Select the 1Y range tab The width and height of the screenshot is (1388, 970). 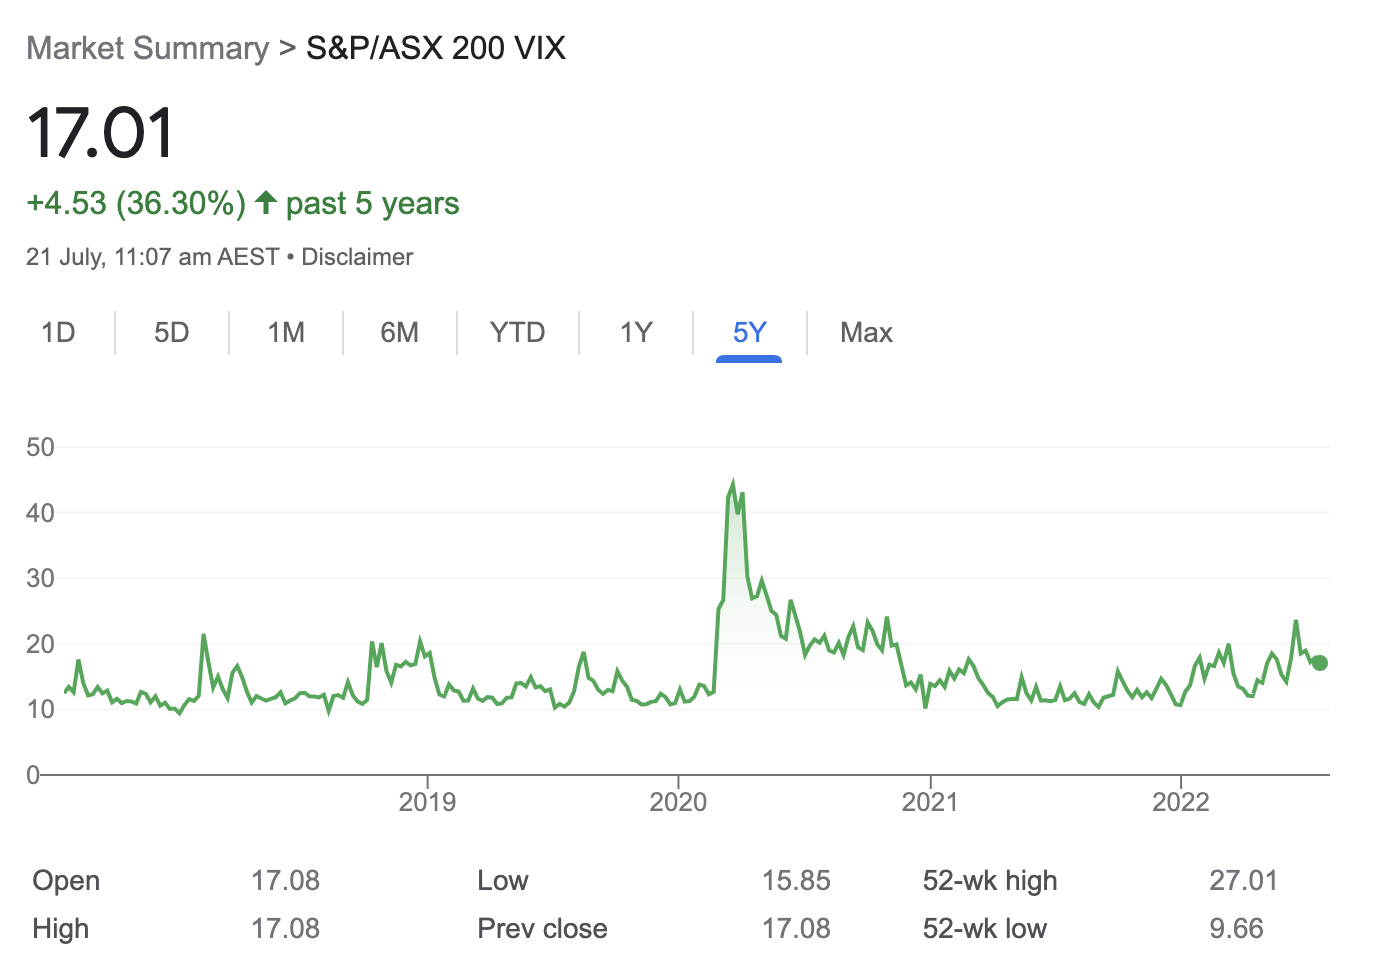pyautogui.click(x=636, y=332)
